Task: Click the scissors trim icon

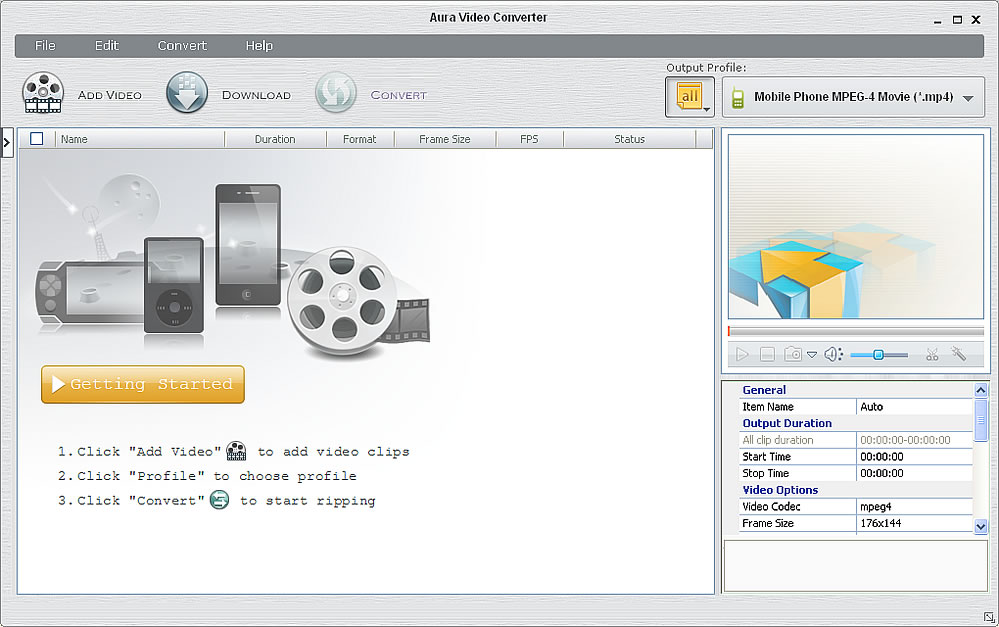Action: [932, 354]
